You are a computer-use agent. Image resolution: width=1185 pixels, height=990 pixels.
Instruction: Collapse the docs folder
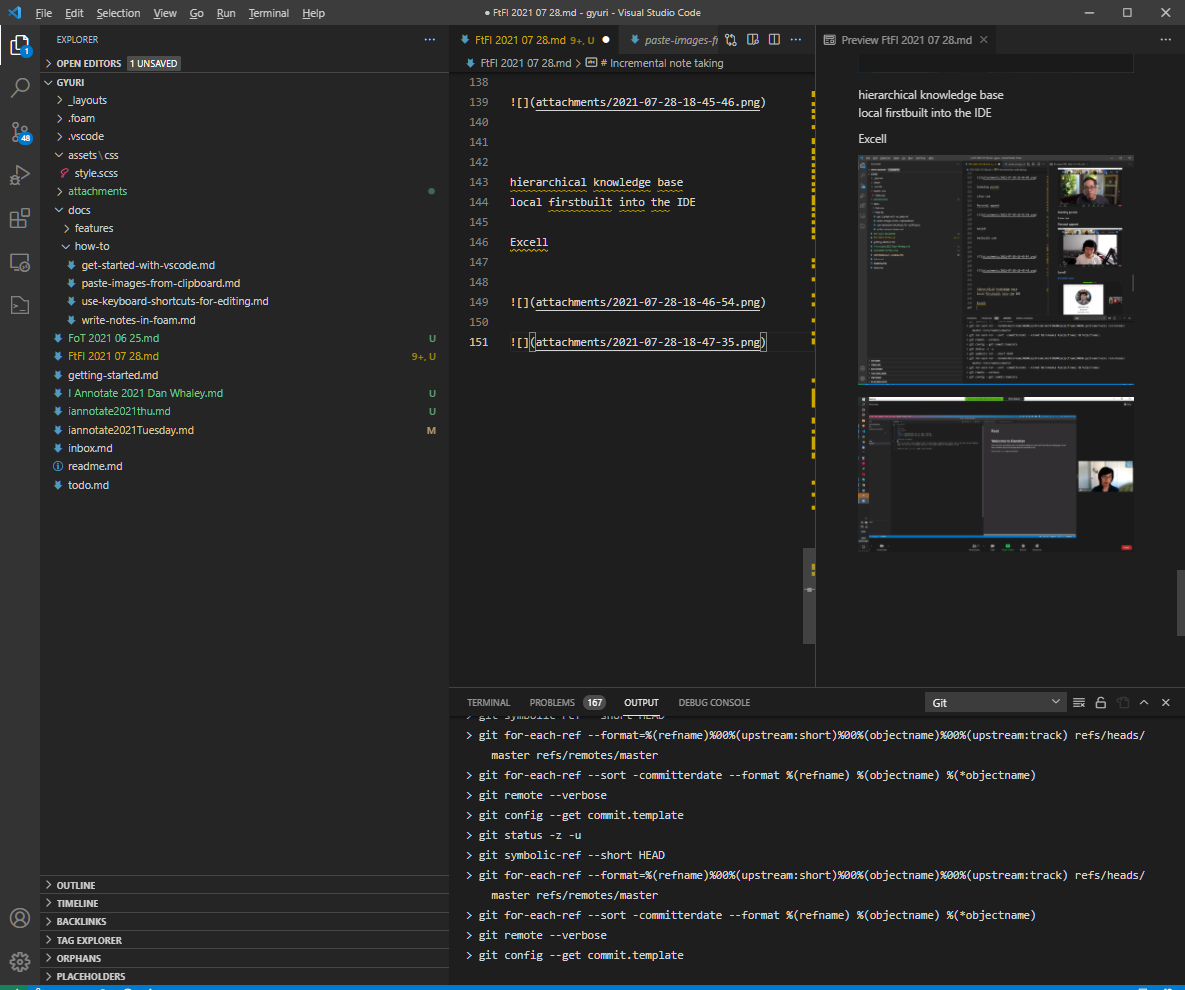79,210
